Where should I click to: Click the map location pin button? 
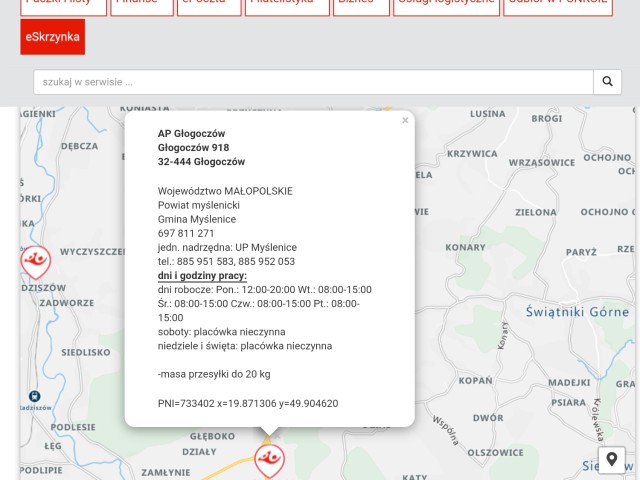[x=611, y=460]
